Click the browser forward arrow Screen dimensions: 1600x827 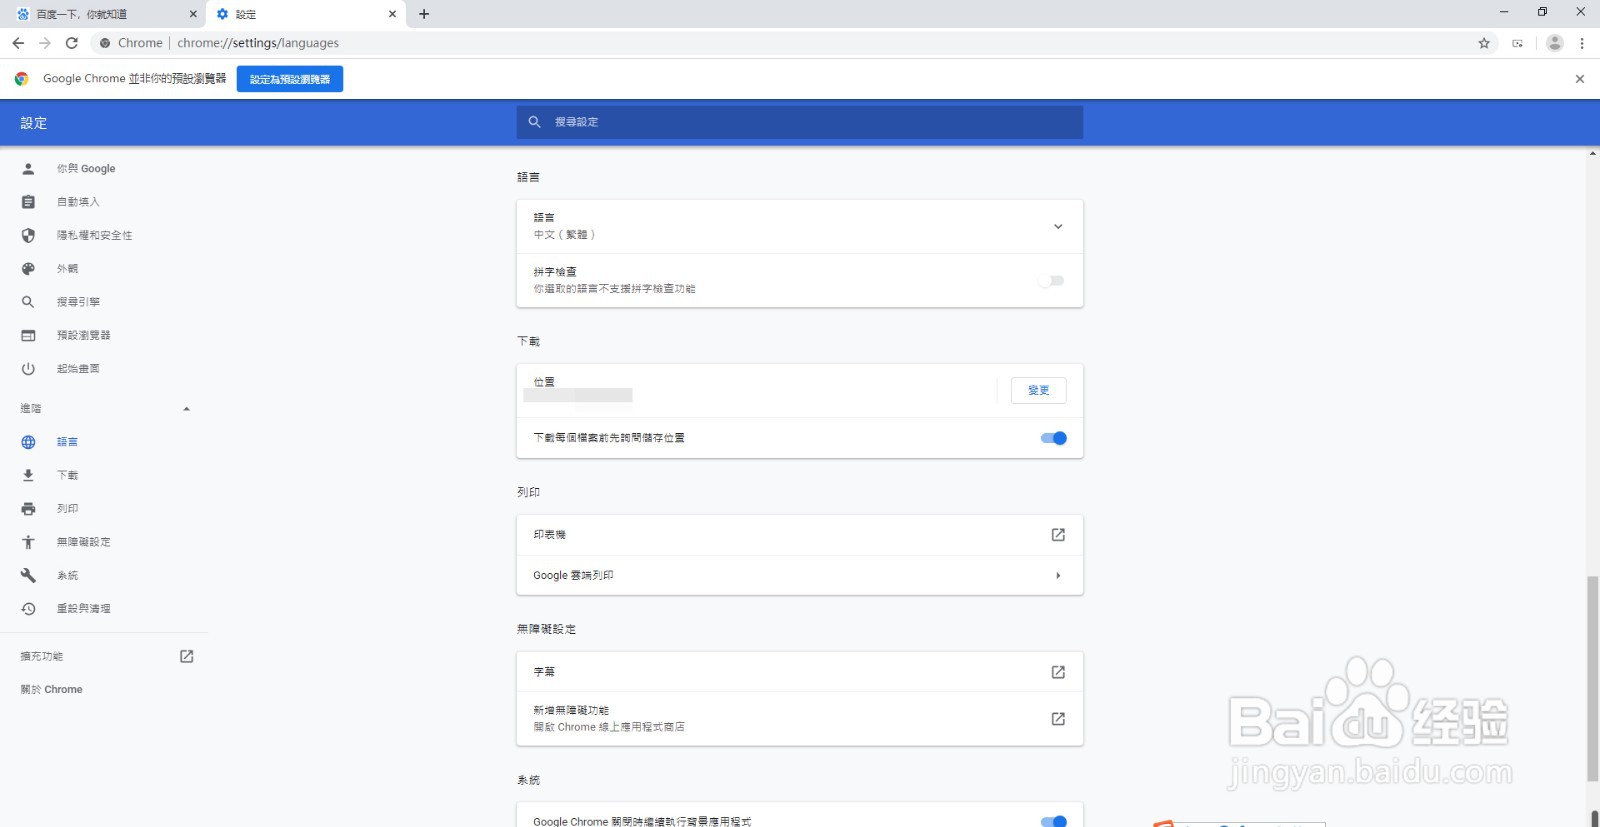45,43
